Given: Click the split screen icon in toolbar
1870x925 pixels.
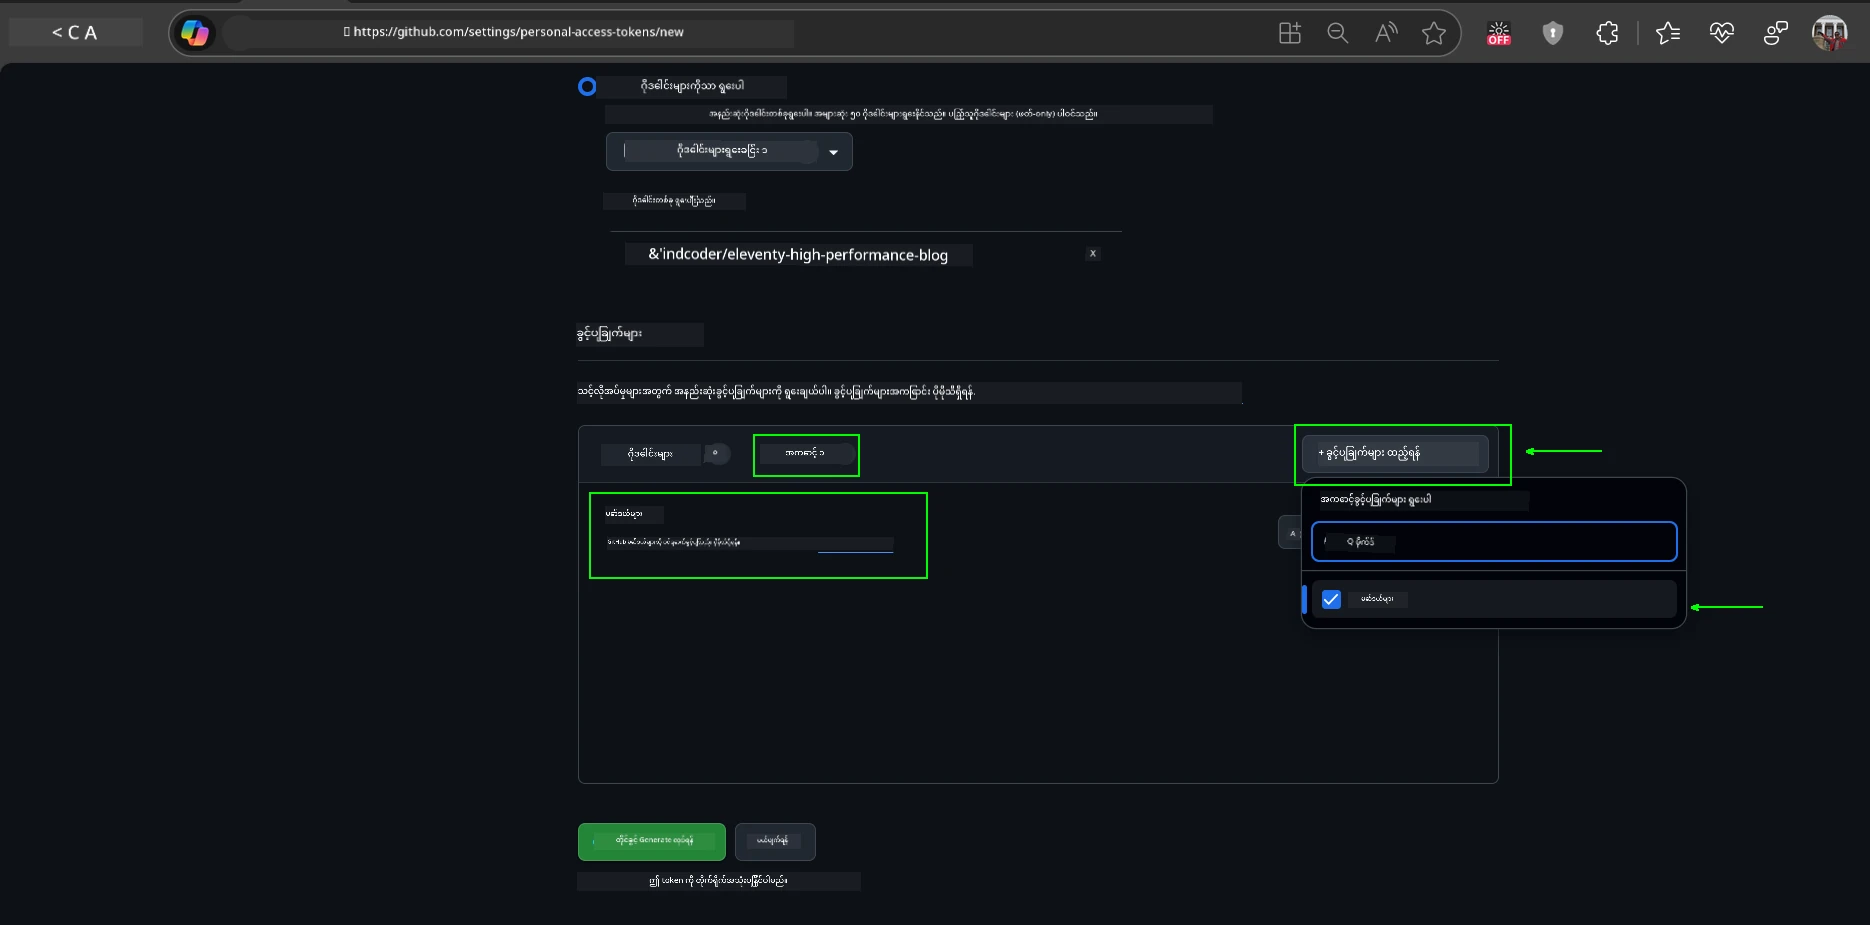Looking at the screenshot, I should pyautogui.click(x=1290, y=33).
